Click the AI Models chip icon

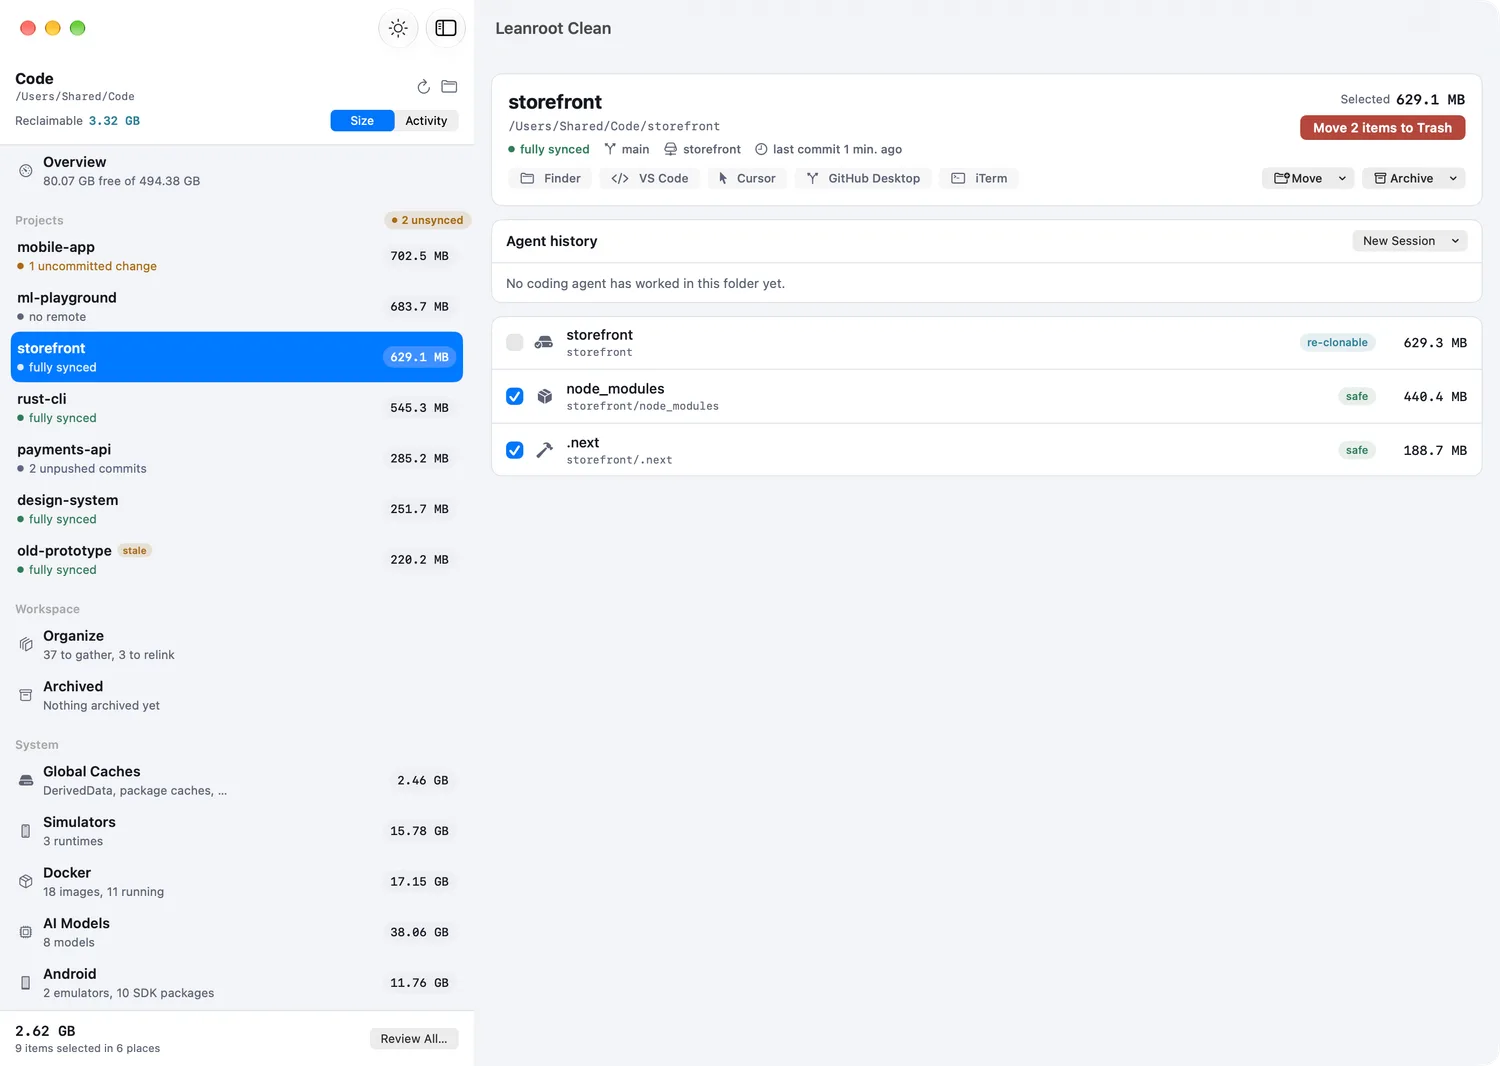(26, 932)
